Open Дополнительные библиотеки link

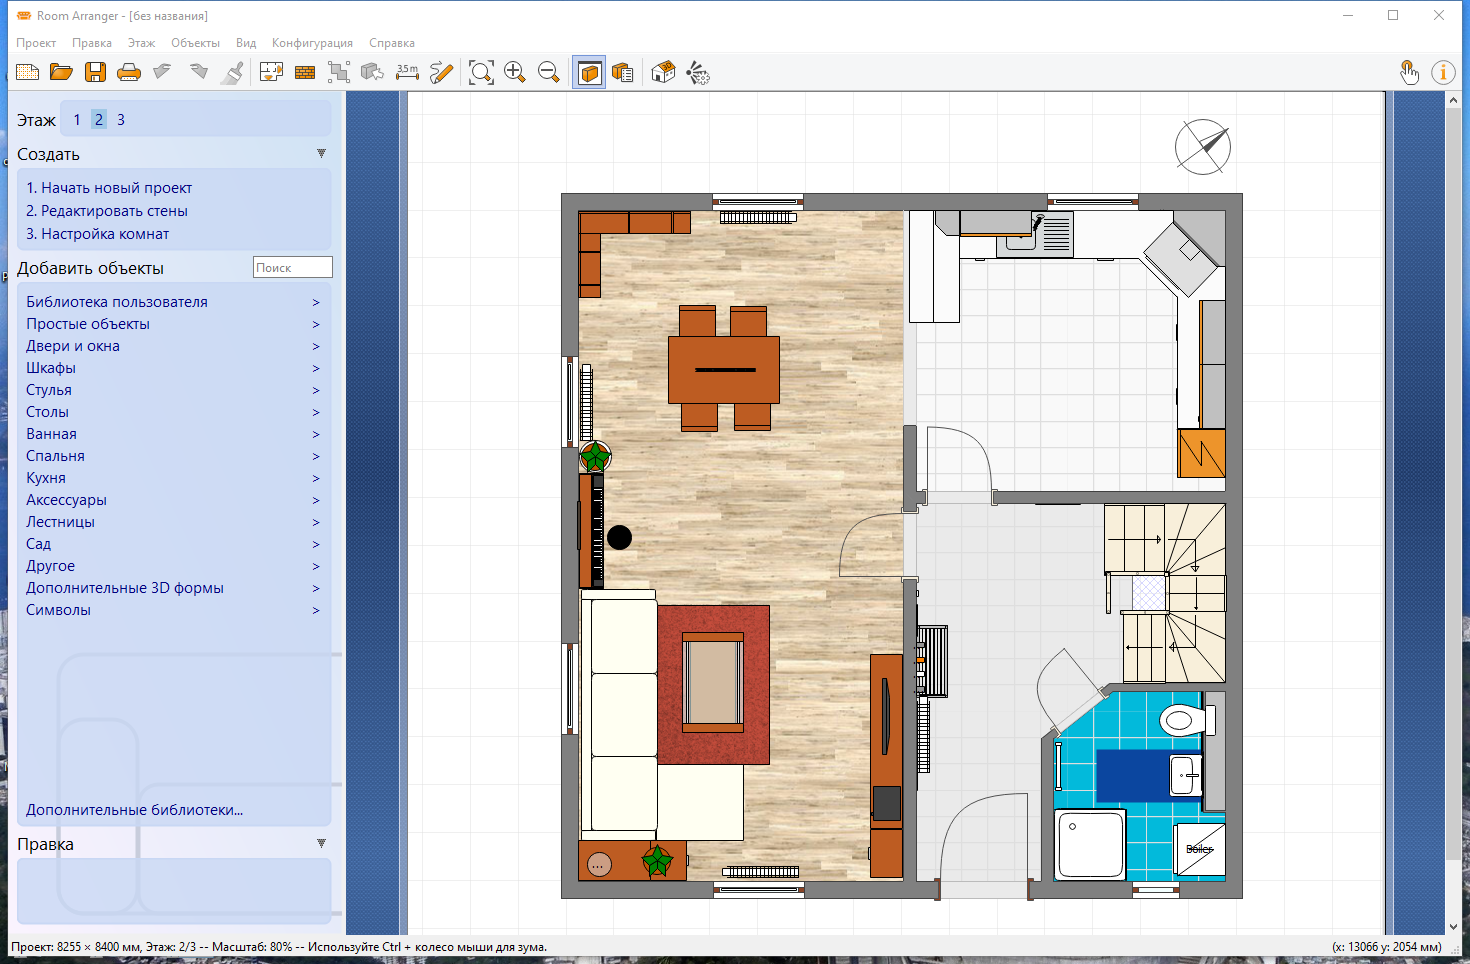tap(135, 810)
